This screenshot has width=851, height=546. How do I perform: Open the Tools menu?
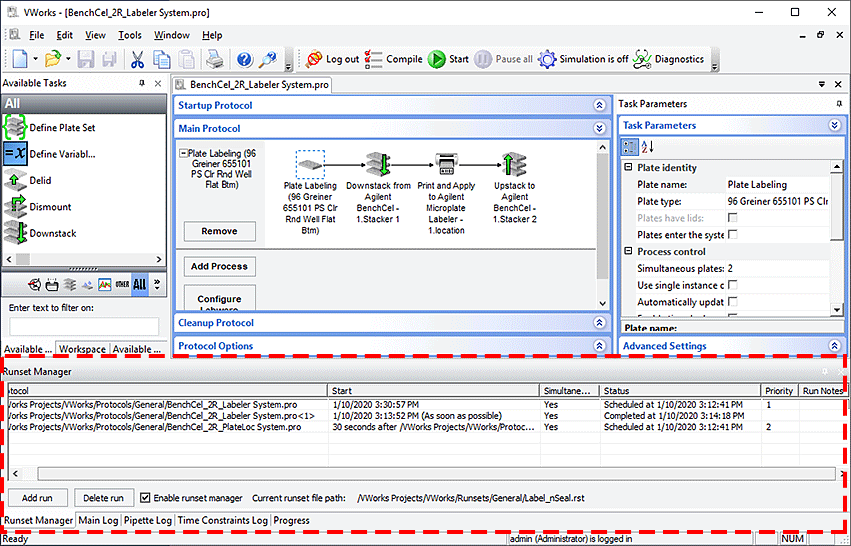pyautogui.click(x=130, y=35)
